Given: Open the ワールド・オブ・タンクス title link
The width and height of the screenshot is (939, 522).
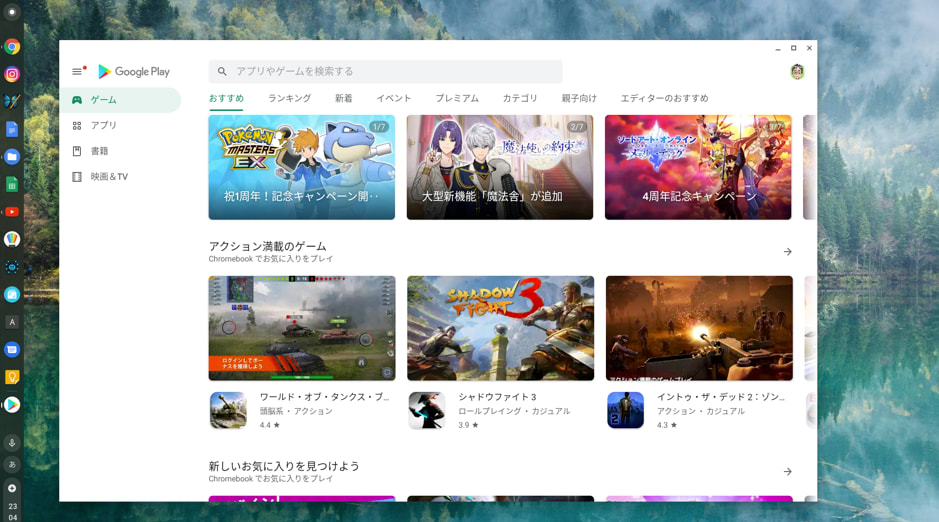Looking at the screenshot, I should click(324, 397).
